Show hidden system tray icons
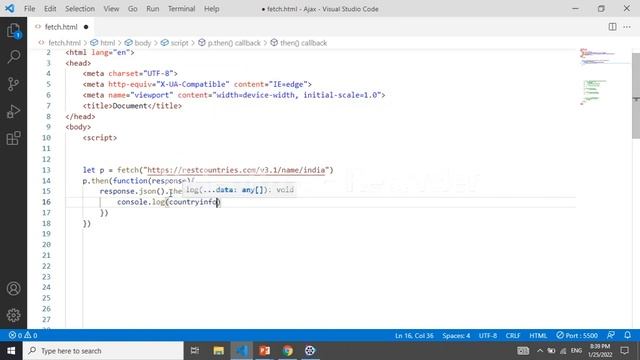The width and height of the screenshot is (640, 360). click(540, 351)
